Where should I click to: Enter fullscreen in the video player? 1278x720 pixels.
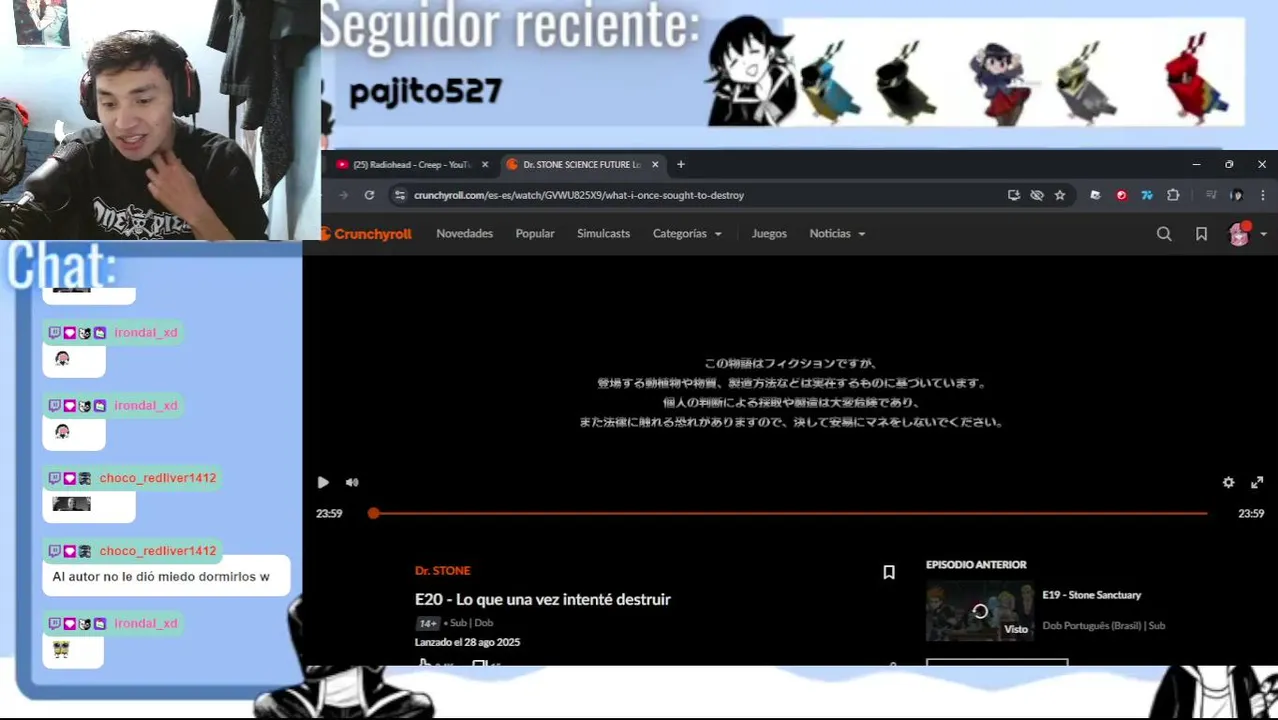click(1257, 482)
